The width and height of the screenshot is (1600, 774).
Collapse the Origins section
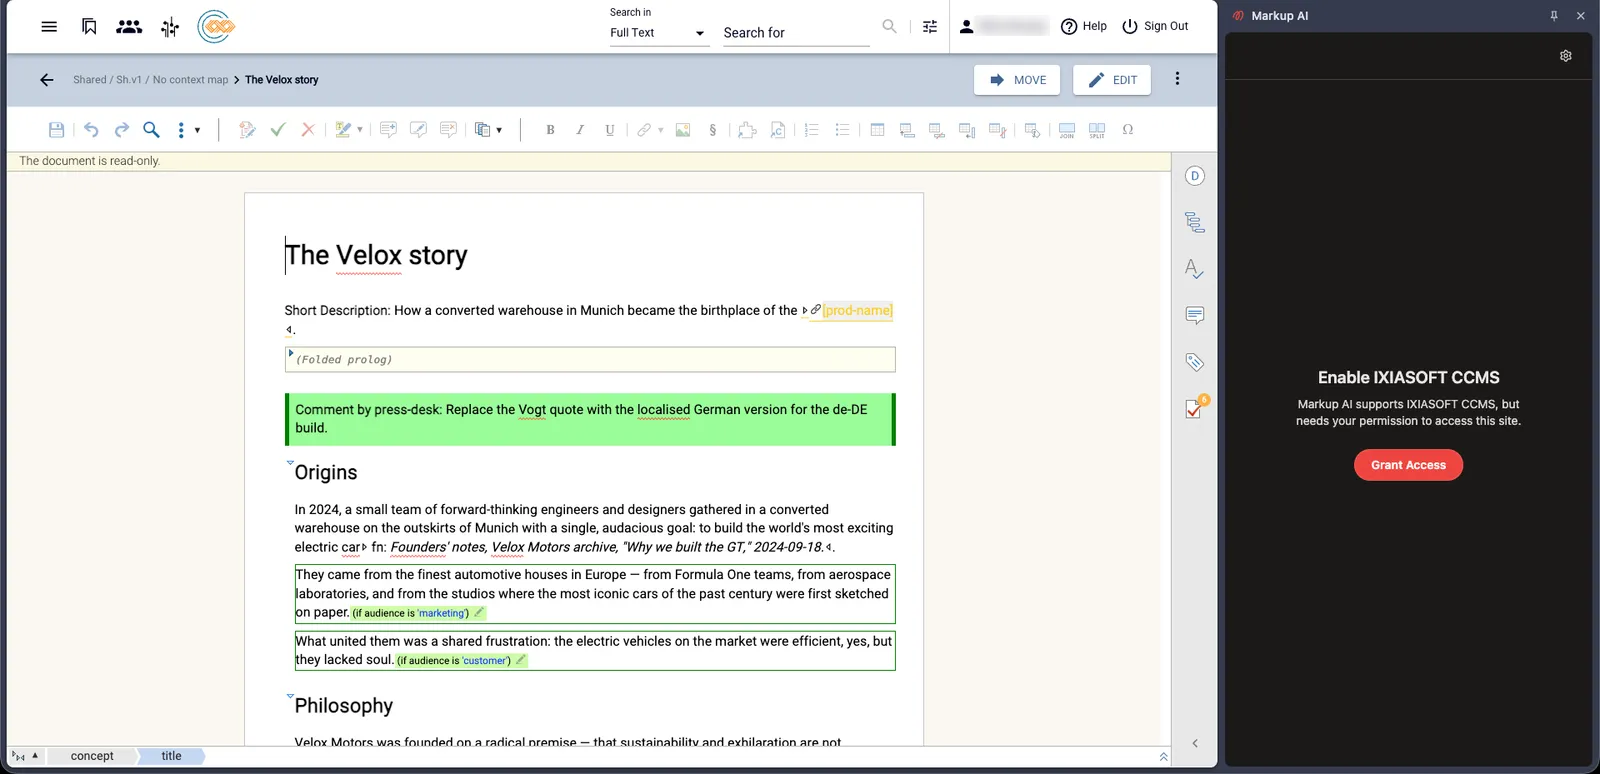click(x=290, y=463)
